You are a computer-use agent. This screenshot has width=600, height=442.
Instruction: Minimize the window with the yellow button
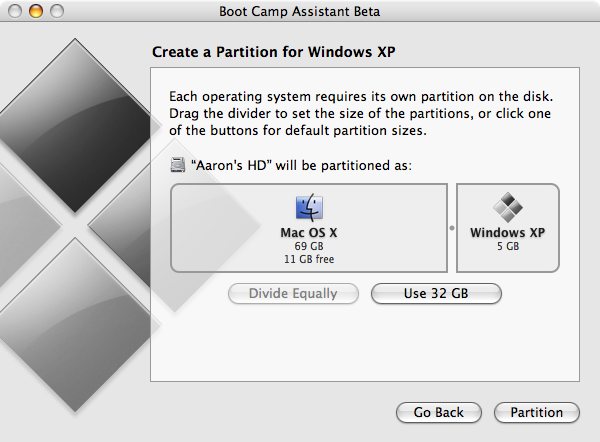[x=36, y=12]
